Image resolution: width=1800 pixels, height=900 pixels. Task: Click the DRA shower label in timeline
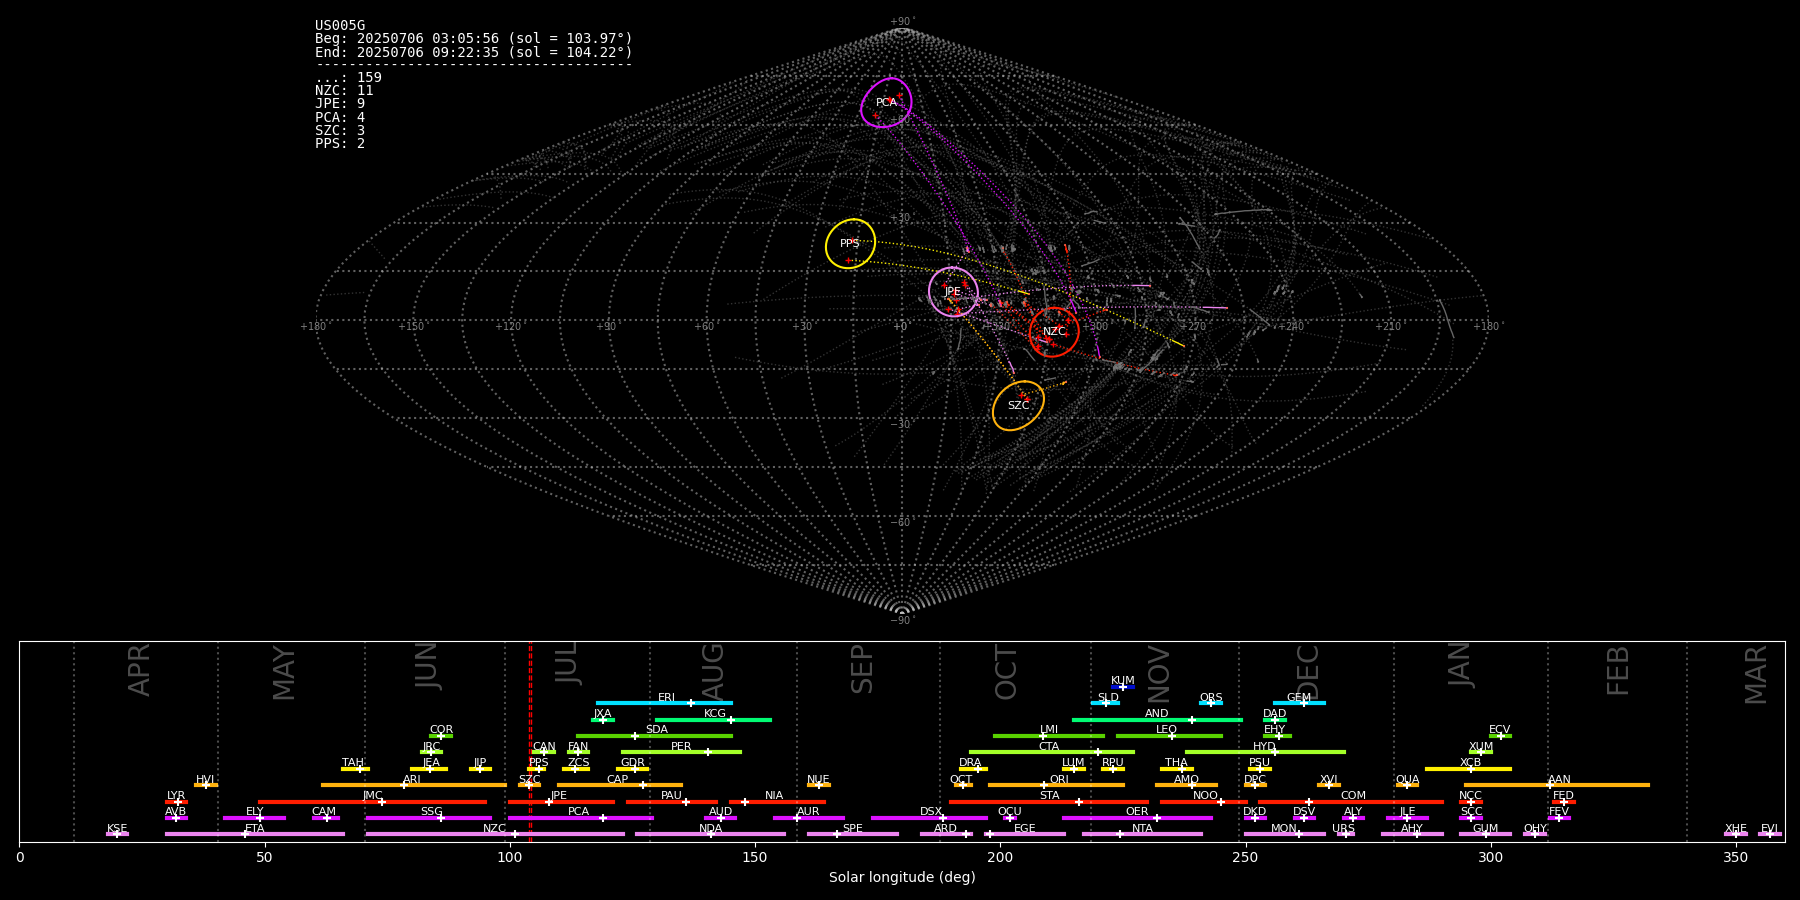(970, 763)
